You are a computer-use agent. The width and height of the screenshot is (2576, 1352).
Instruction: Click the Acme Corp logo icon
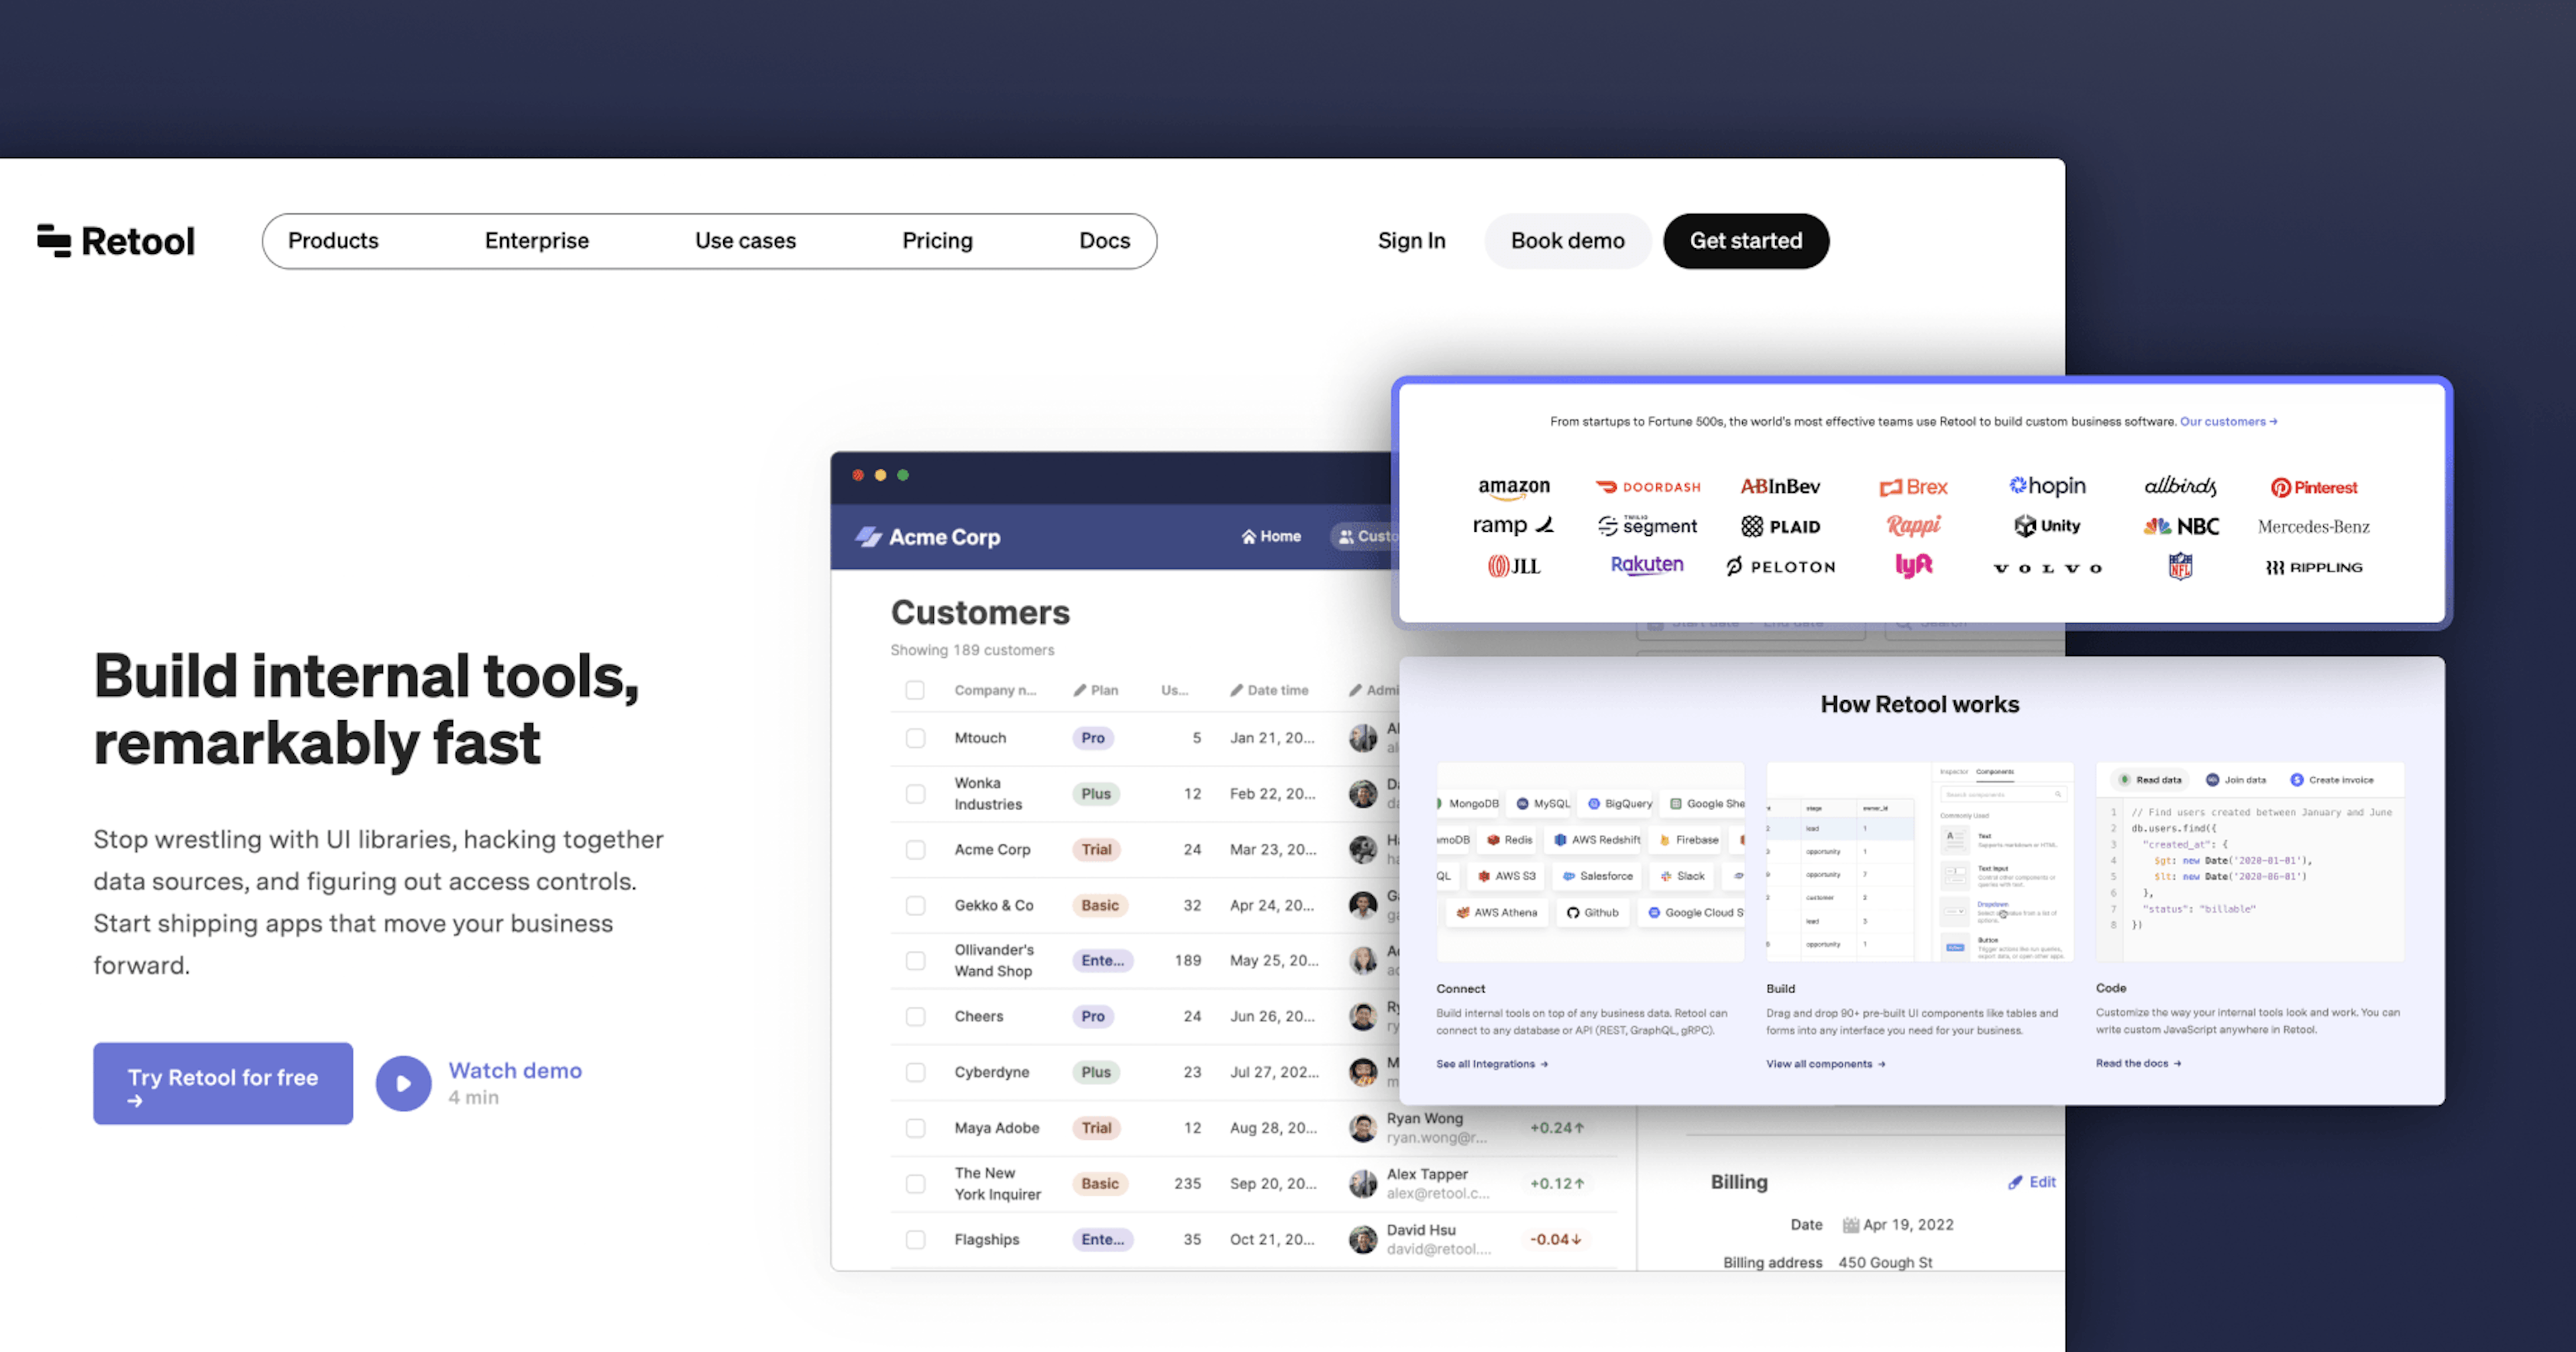coord(868,537)
